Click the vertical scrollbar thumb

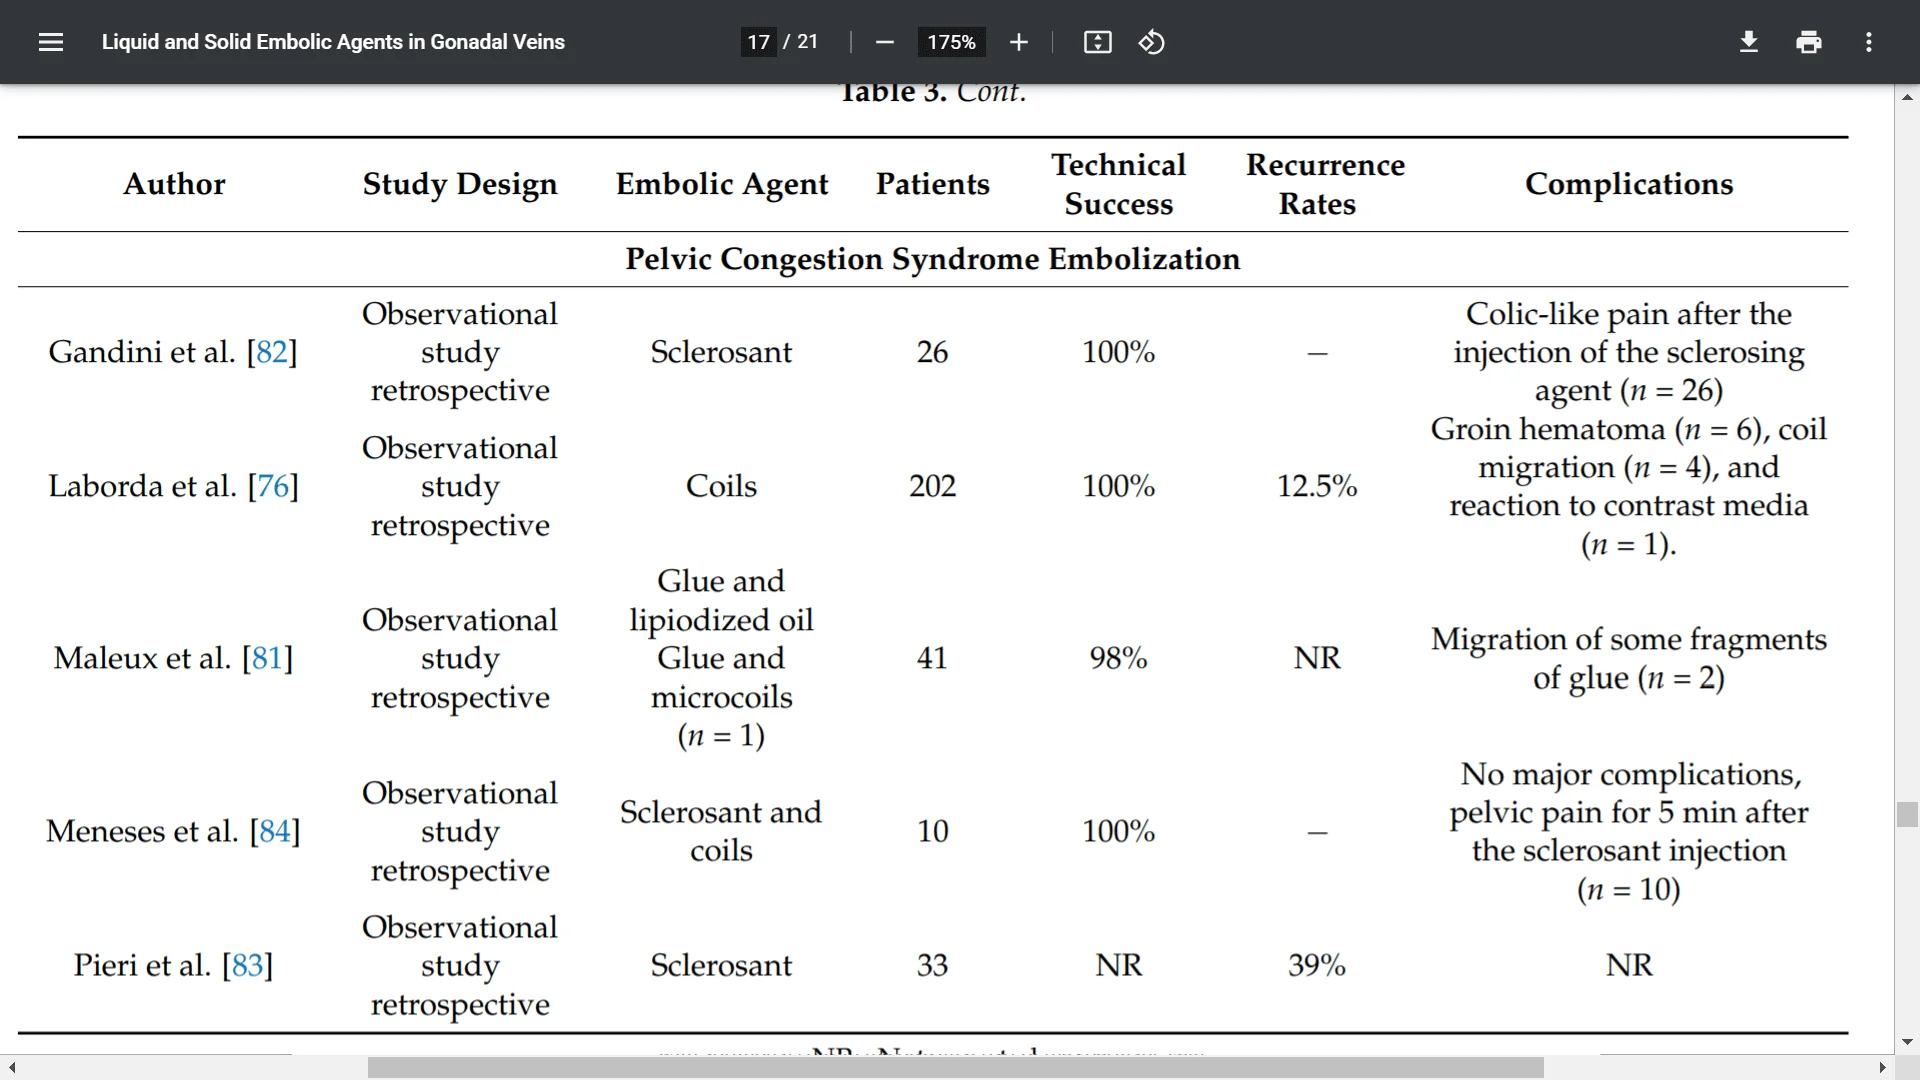click(x=1907, y=814)
